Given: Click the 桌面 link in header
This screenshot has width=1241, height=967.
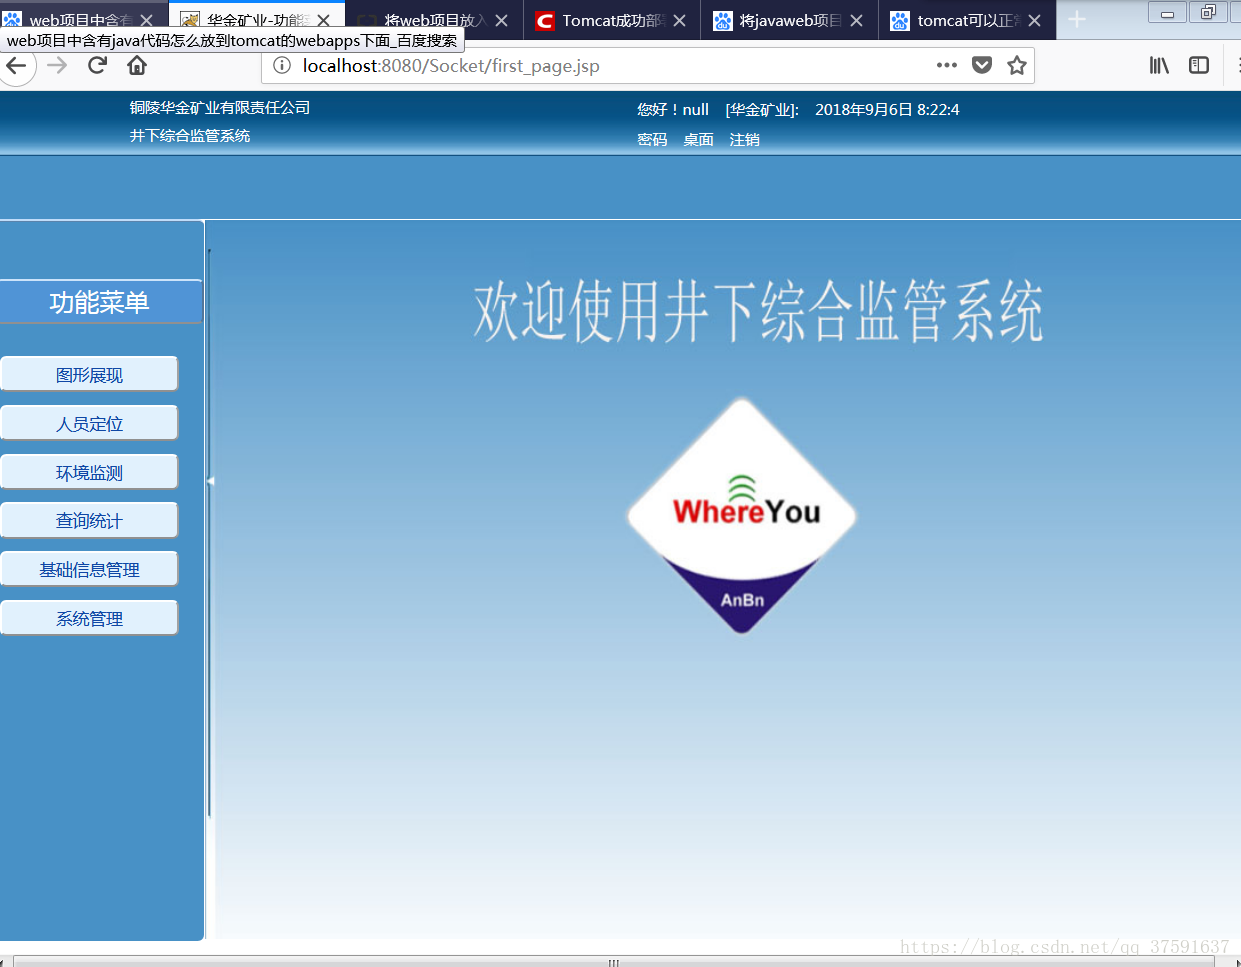Looking at the screenshot, I should pos(698,140).
